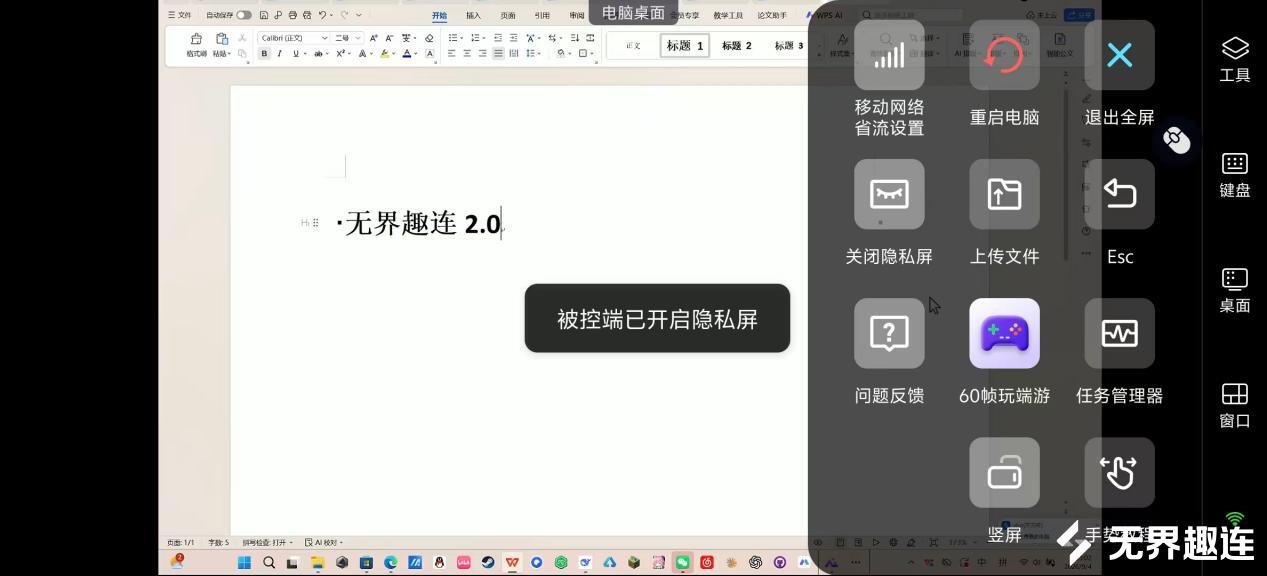Open the 论文助手 tab
This screenshot has height=576, width=1267.
772,15
